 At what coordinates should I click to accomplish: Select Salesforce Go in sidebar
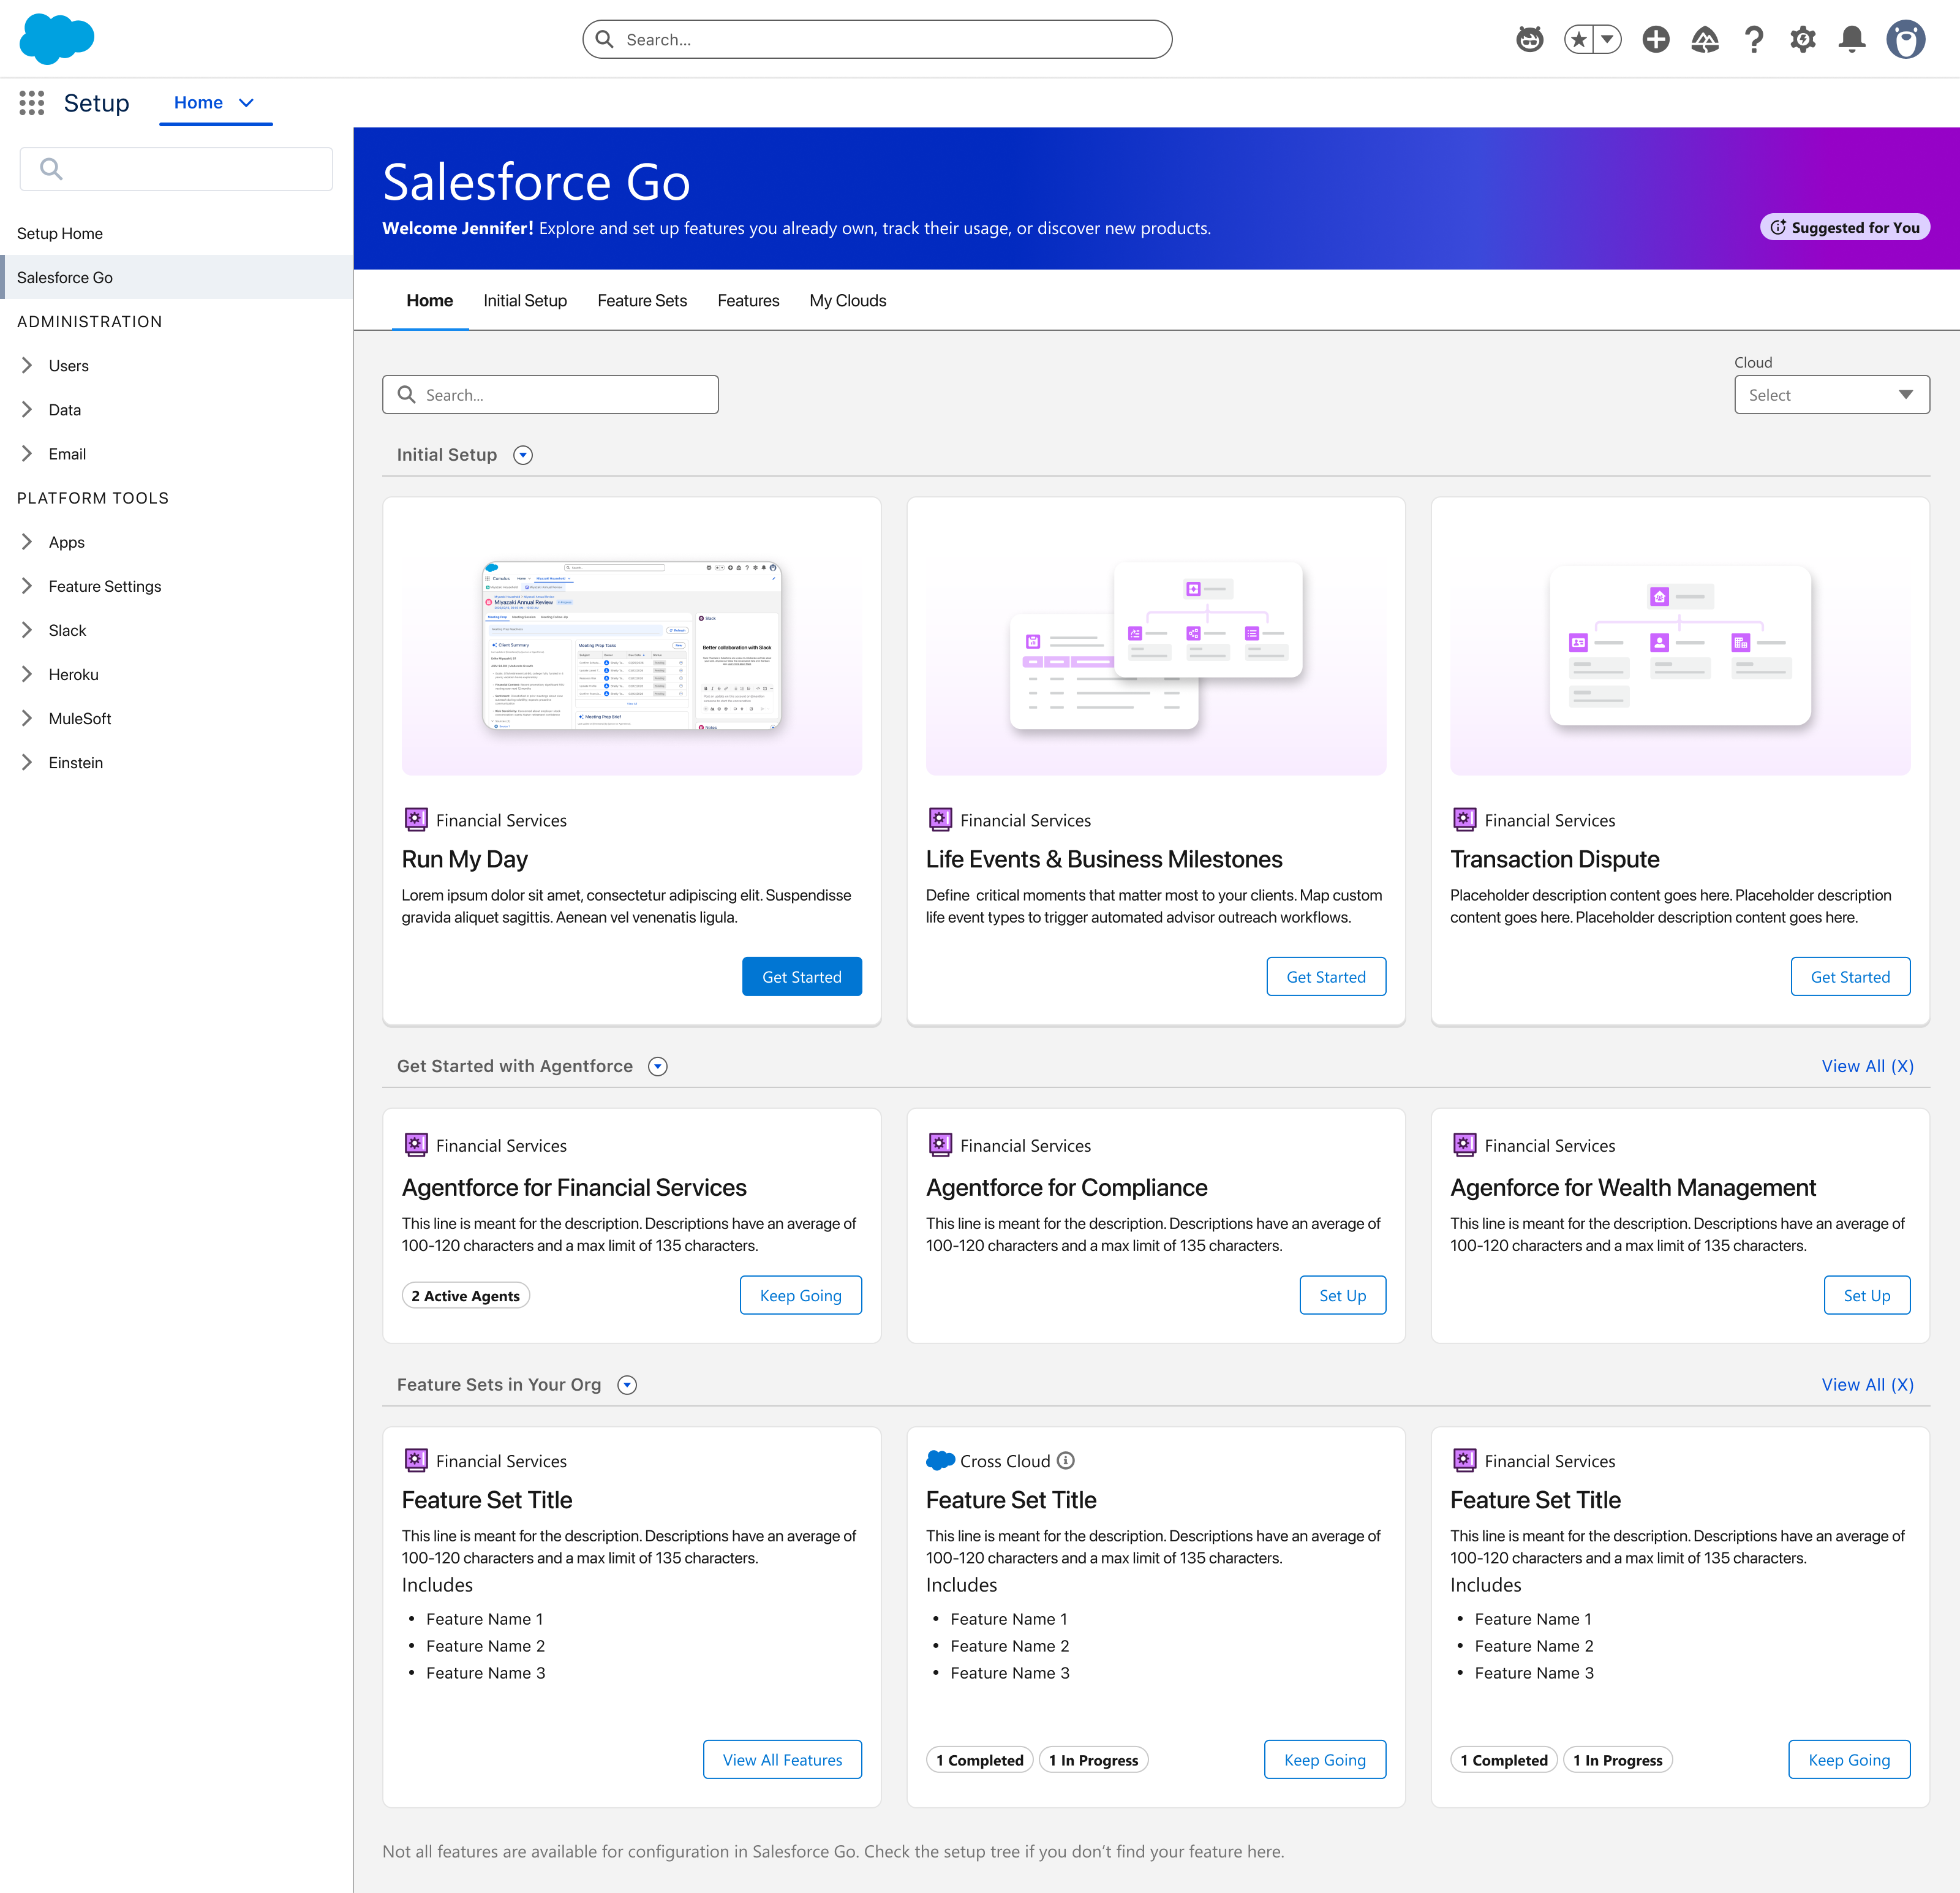coord(176,277)
